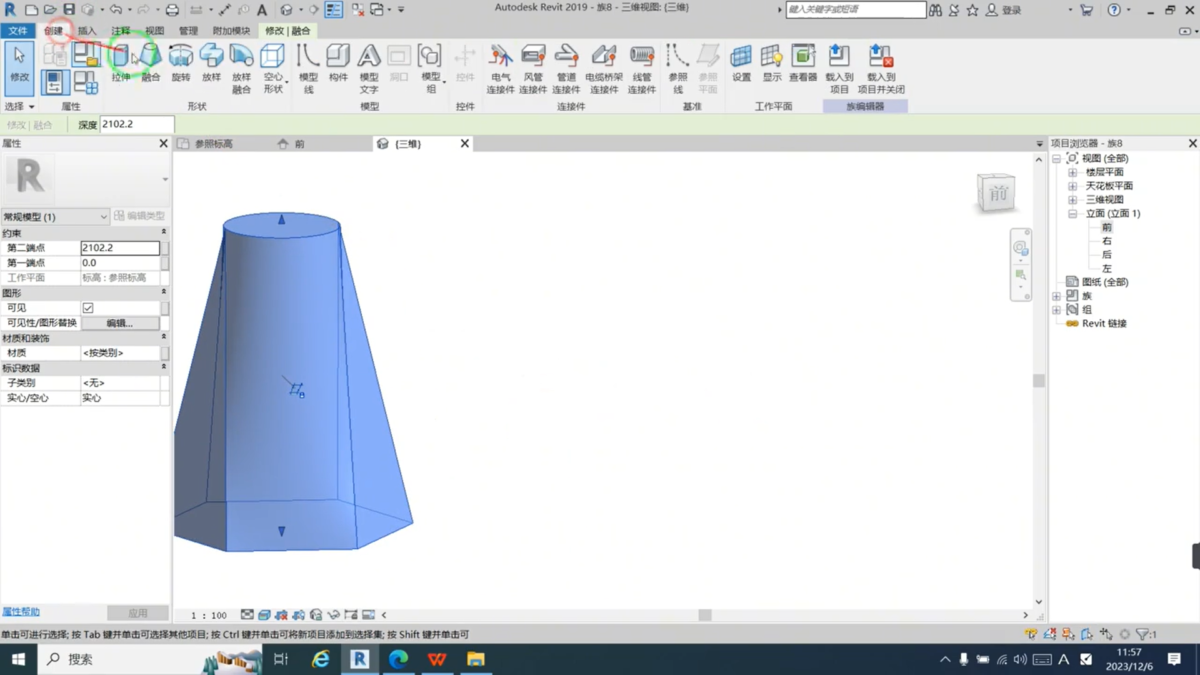
Task: Switch to the 视图 ribbon tab
Action: click(x=155, y=31)
